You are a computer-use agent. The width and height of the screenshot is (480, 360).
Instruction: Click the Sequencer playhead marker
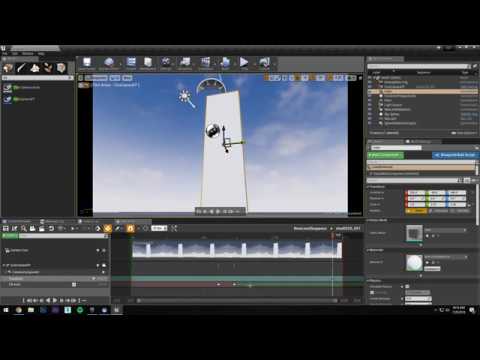[x=333, y=235]
